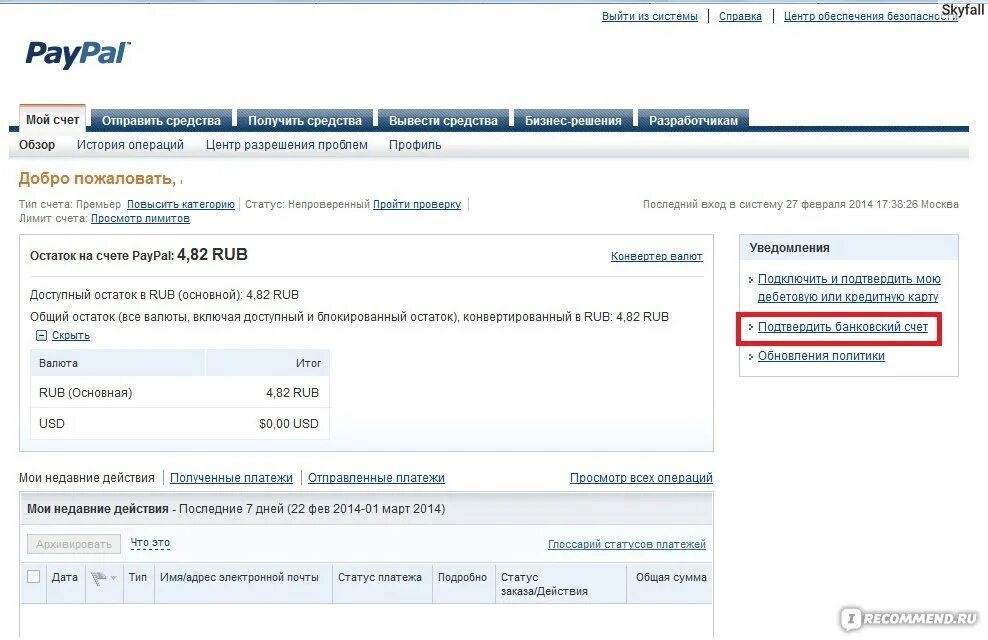Select the Обзор submenu item
Viewport: 988px width, 640px height.
[37, 145]
